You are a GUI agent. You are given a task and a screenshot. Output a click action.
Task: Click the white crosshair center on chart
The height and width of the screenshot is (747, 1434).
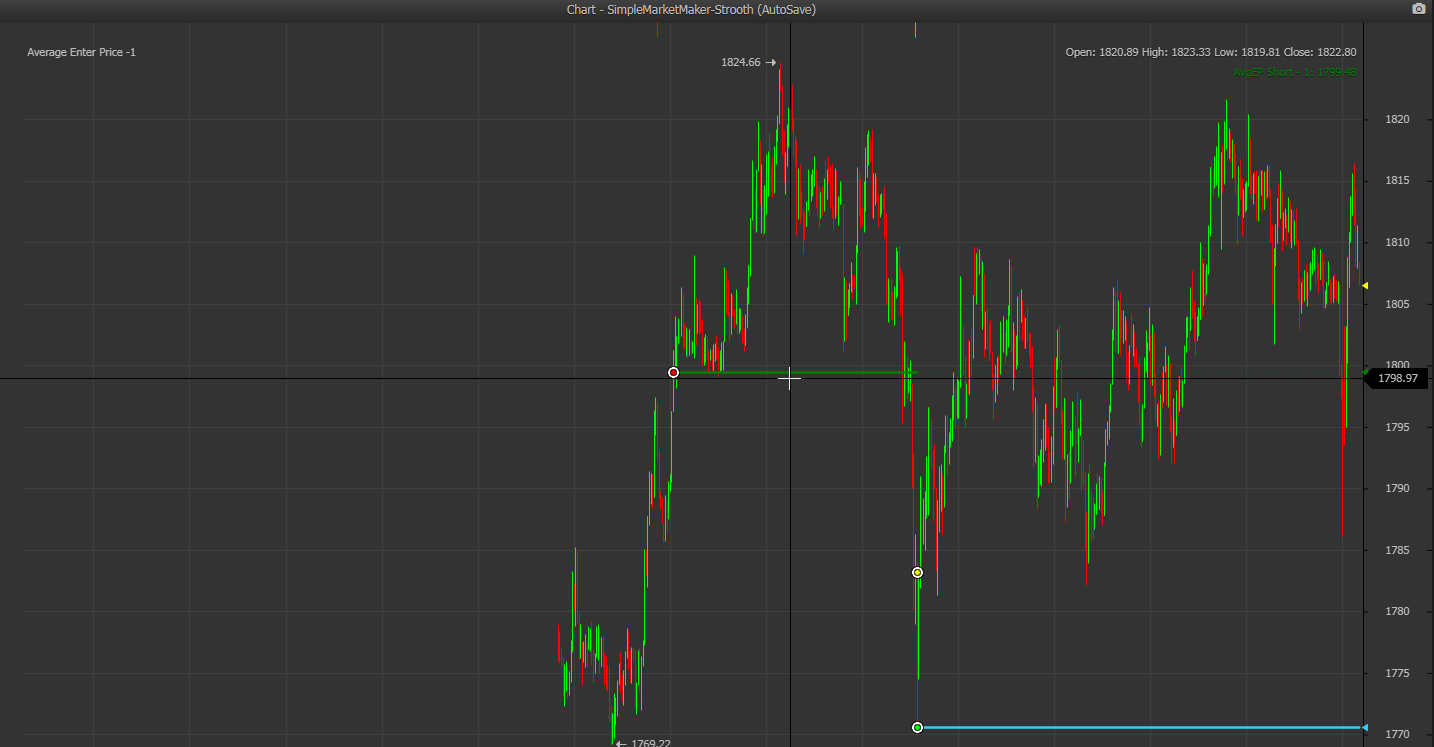[790, 379]
